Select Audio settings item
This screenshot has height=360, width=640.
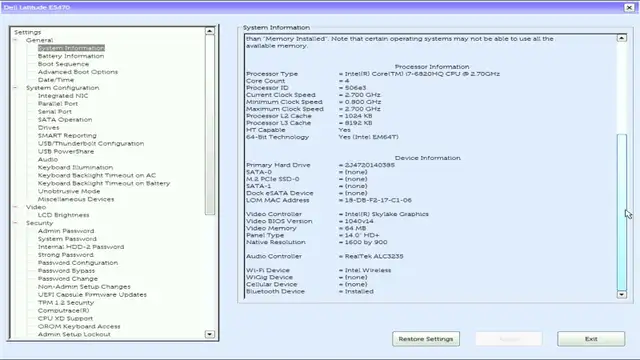point(48,159)
